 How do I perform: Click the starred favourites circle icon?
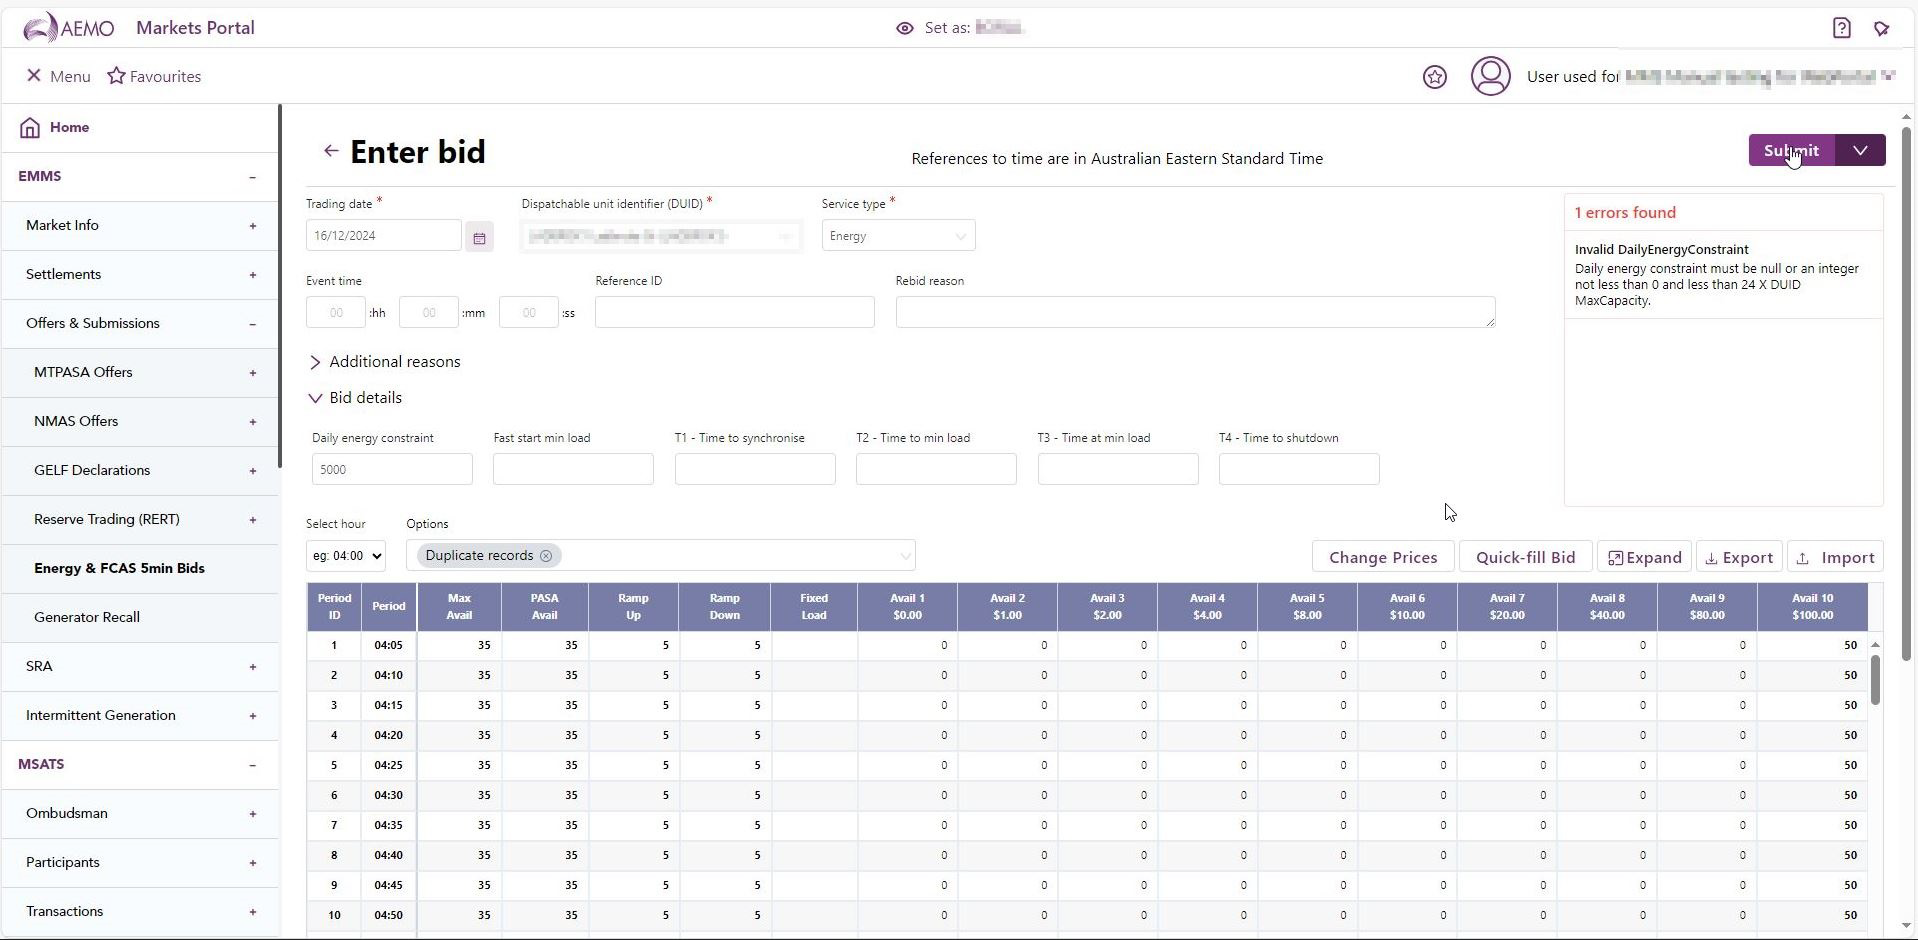tap(1434, 77)
